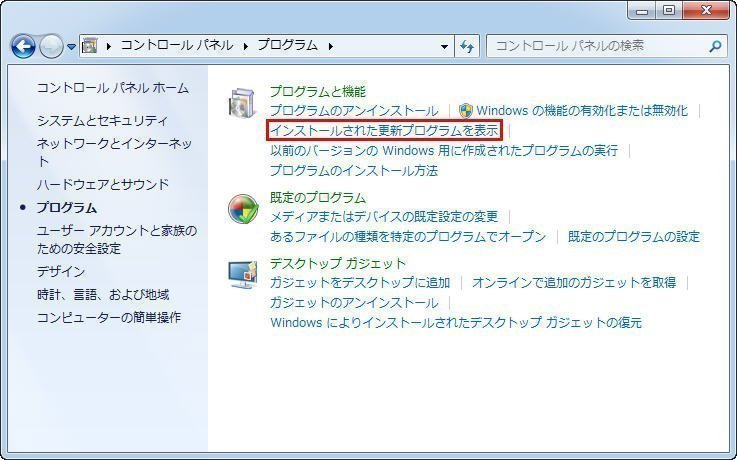Go to デザイン category in sidebar

coord(61,271)
